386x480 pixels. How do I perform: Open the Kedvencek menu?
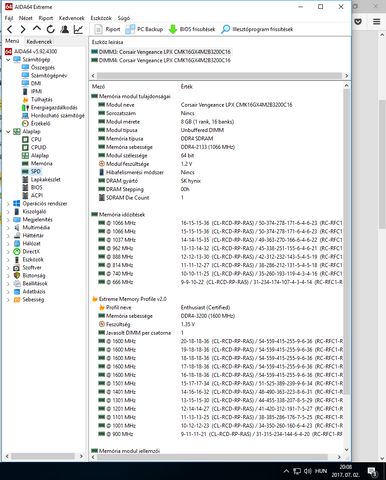click(72, 18)
